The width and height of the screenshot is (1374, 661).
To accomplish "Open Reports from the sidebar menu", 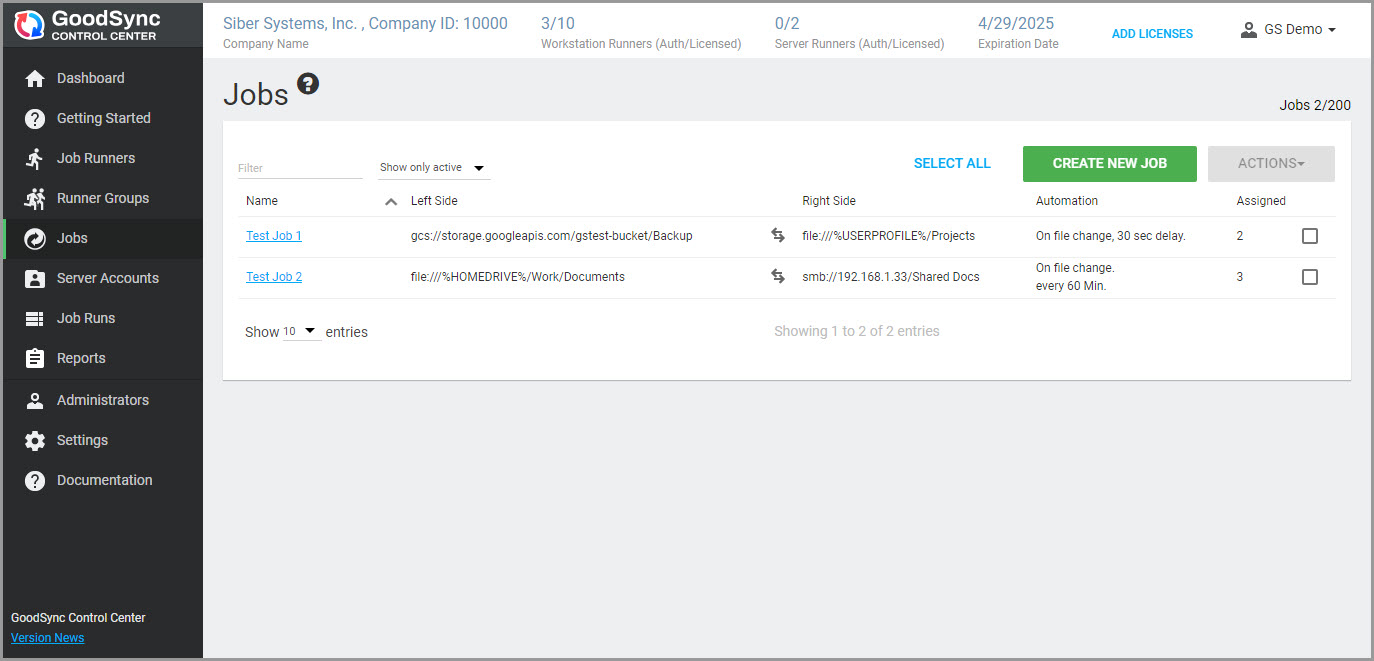I will [x=81, y=358].
